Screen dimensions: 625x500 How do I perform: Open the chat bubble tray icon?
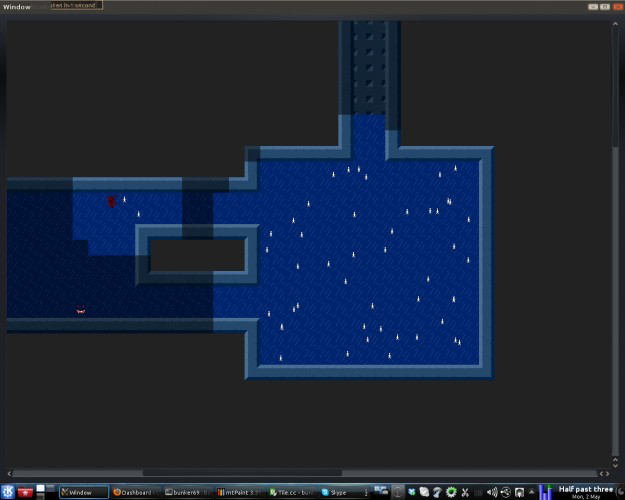coord(424,492)
